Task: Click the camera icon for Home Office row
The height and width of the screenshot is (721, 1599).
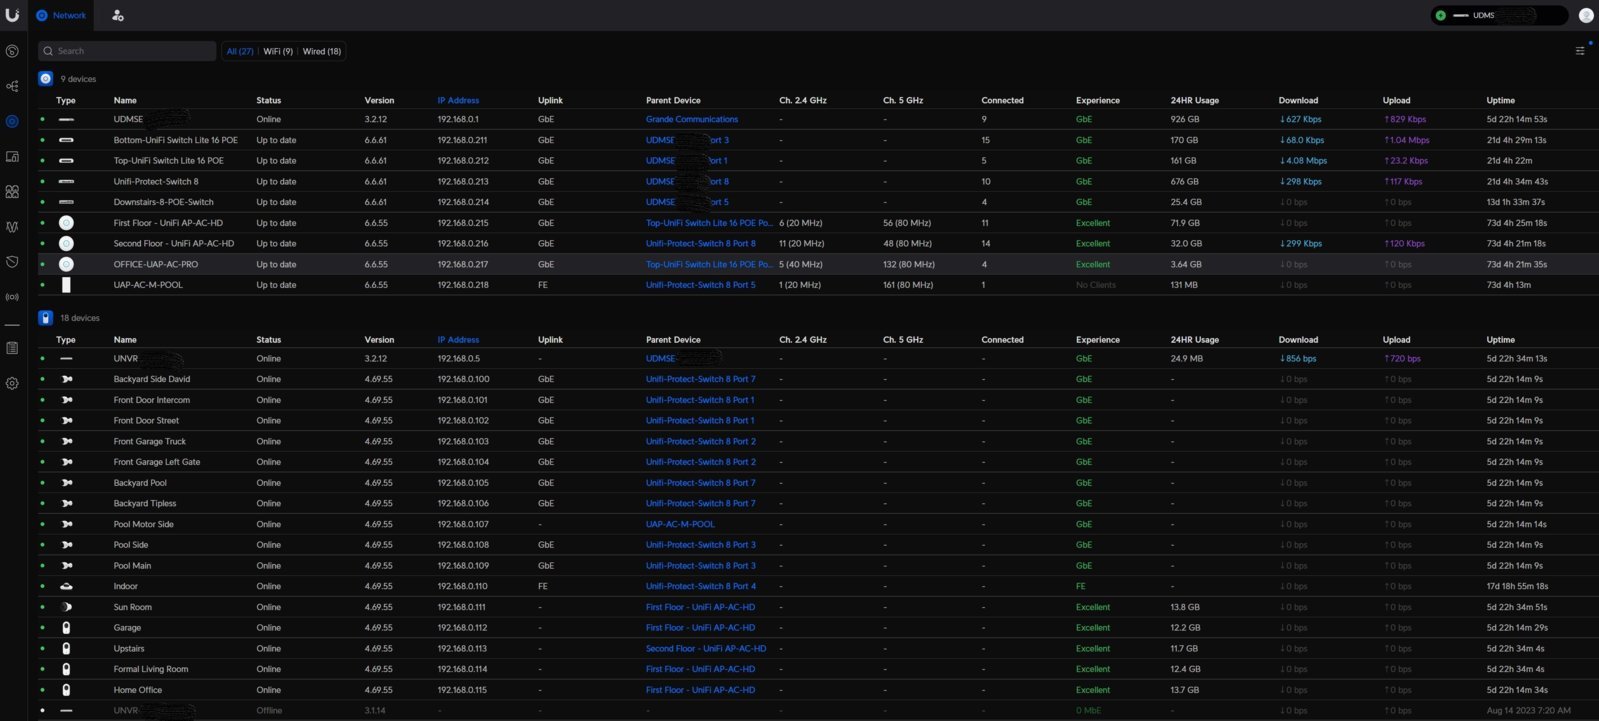Action: coord(66,690)
